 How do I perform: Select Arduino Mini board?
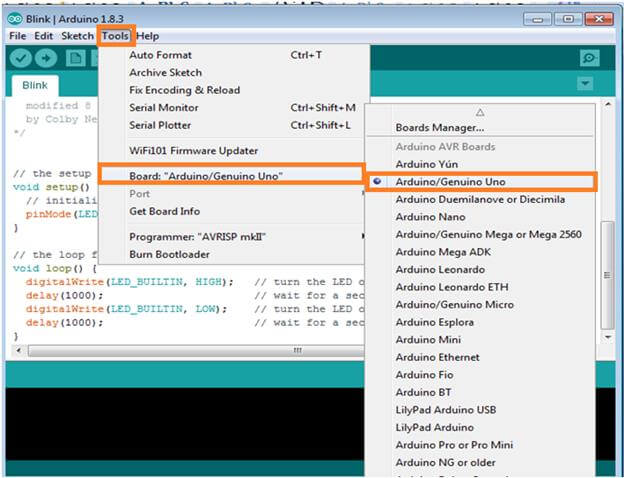[x=481, y=339]
